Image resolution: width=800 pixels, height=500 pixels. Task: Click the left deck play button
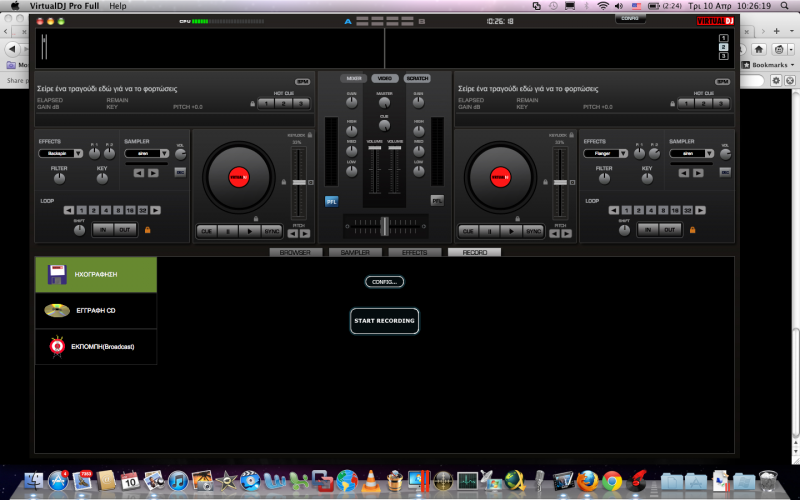click(249, 231)
